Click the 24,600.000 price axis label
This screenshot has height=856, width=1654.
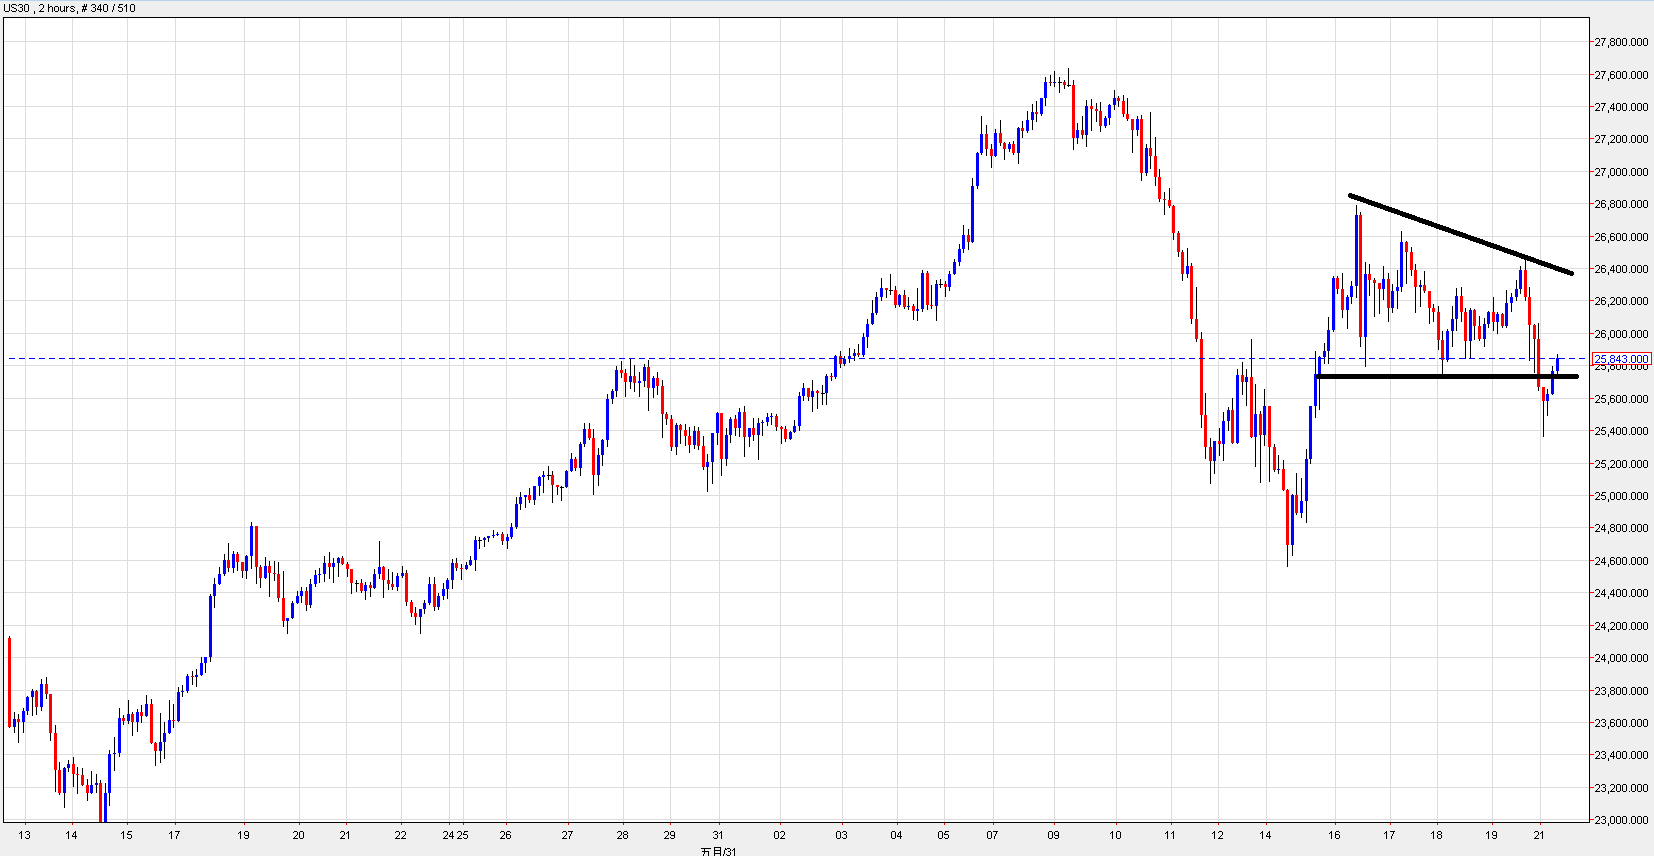pyautogui.click(x=1621, y=561)
